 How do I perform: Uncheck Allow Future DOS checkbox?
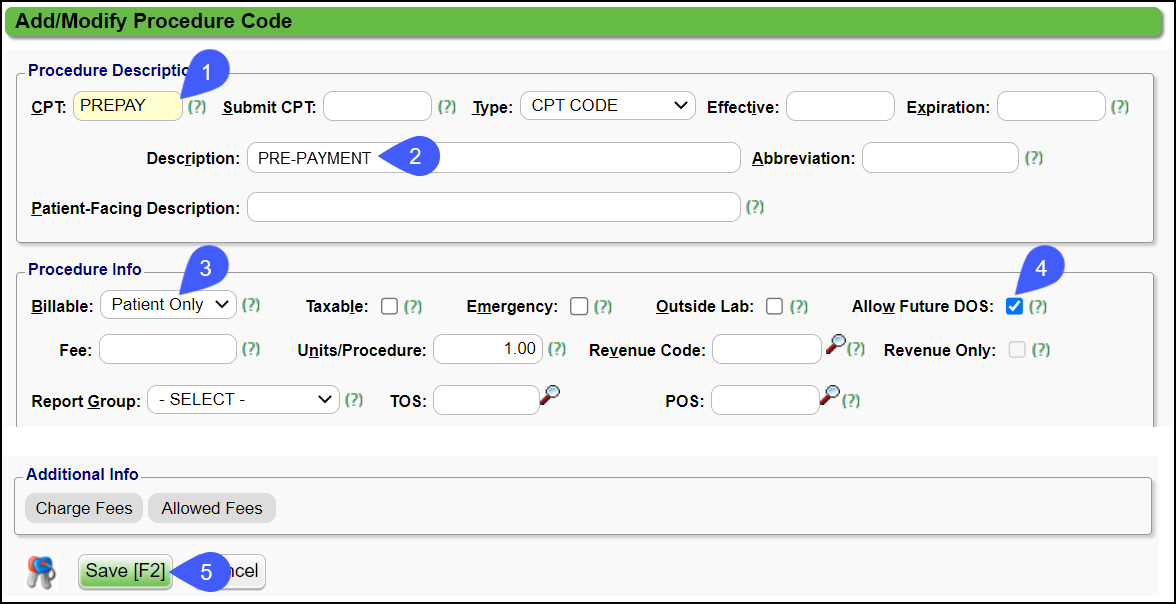(1014, 306)
